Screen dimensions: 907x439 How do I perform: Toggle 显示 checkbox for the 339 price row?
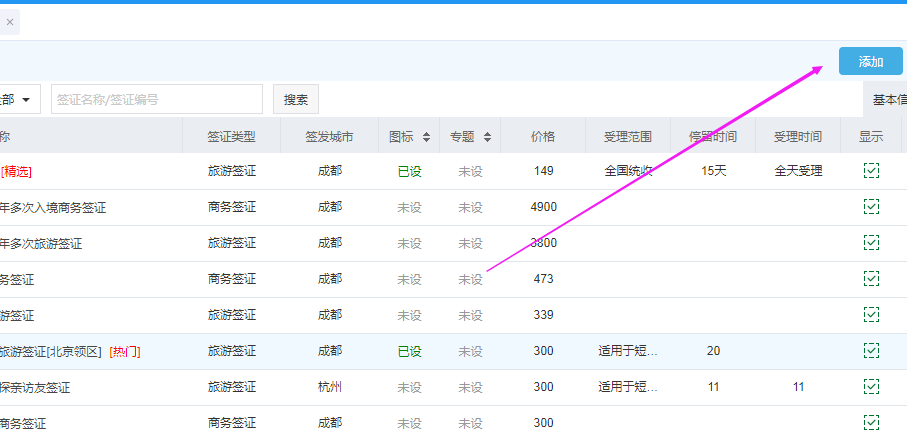coord(871,315)
